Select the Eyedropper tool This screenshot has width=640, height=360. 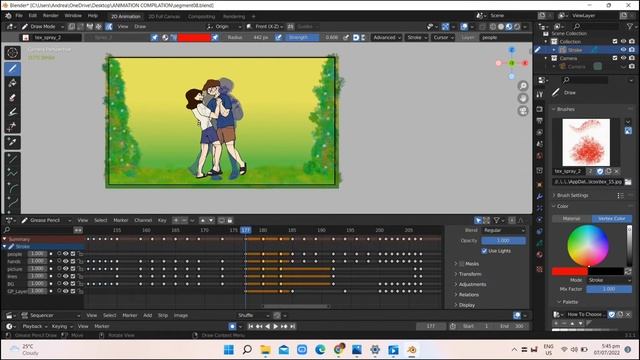pyautogui.click(x=12, y=142)
